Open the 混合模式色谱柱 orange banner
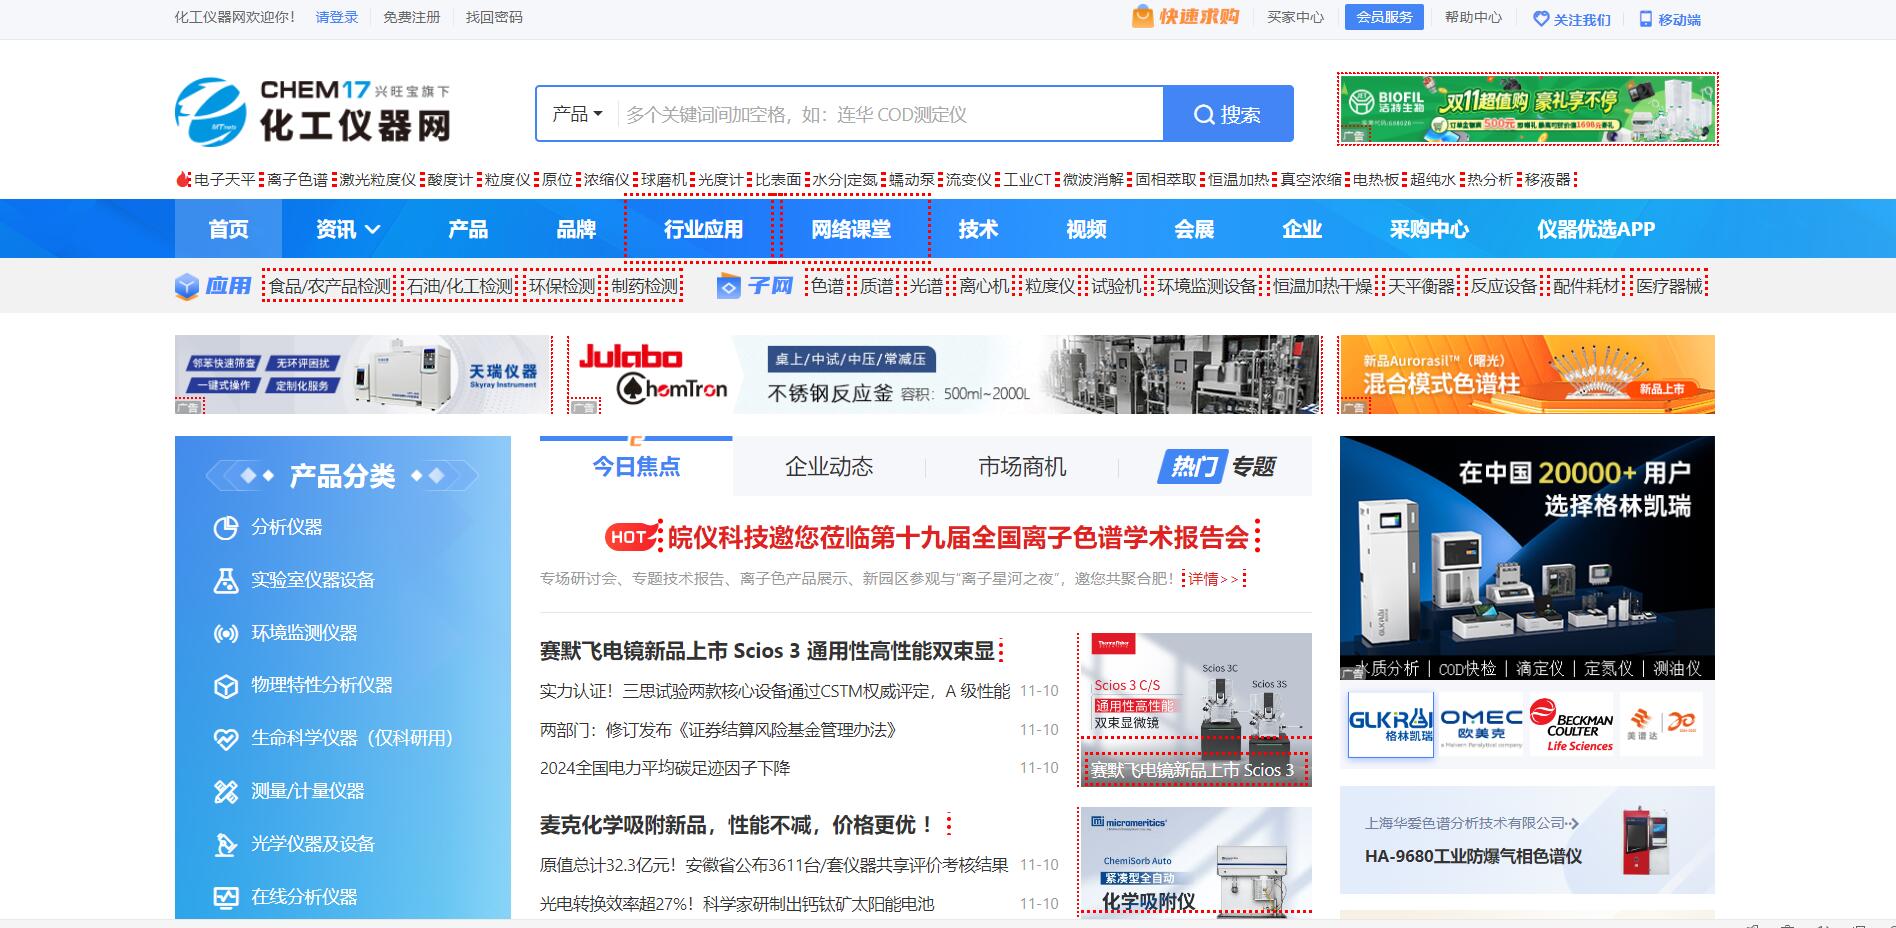This screenshot has width=1896, height=928. [1527, 374]
